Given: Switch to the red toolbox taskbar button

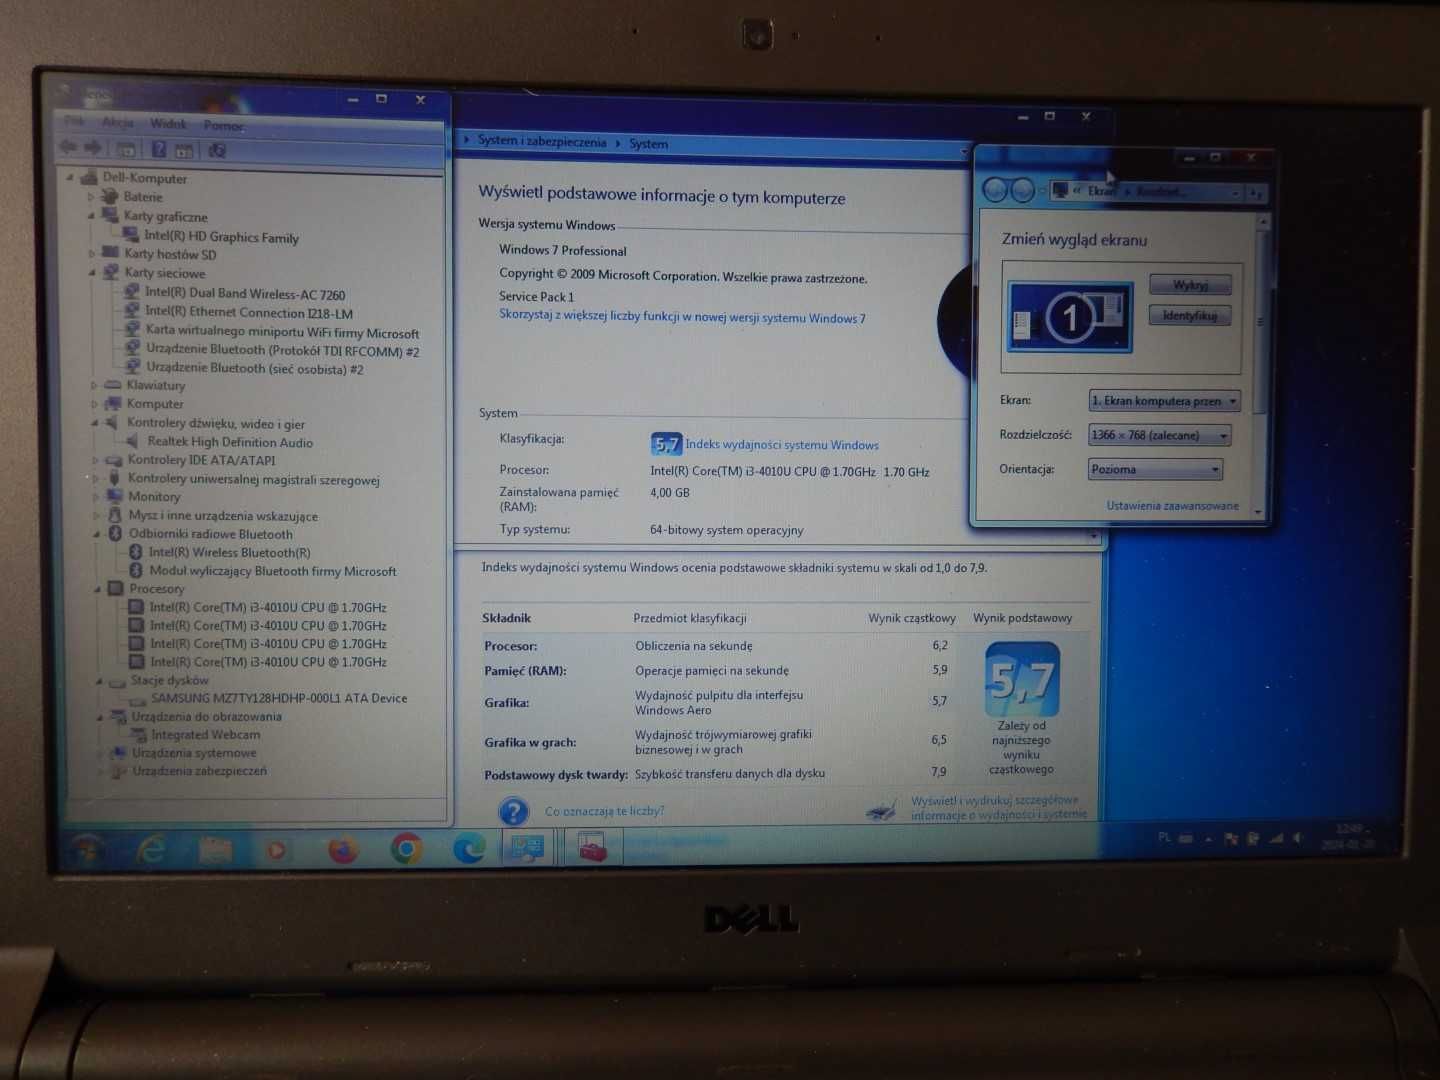Looking at the screenshot, I should [592, 849].
